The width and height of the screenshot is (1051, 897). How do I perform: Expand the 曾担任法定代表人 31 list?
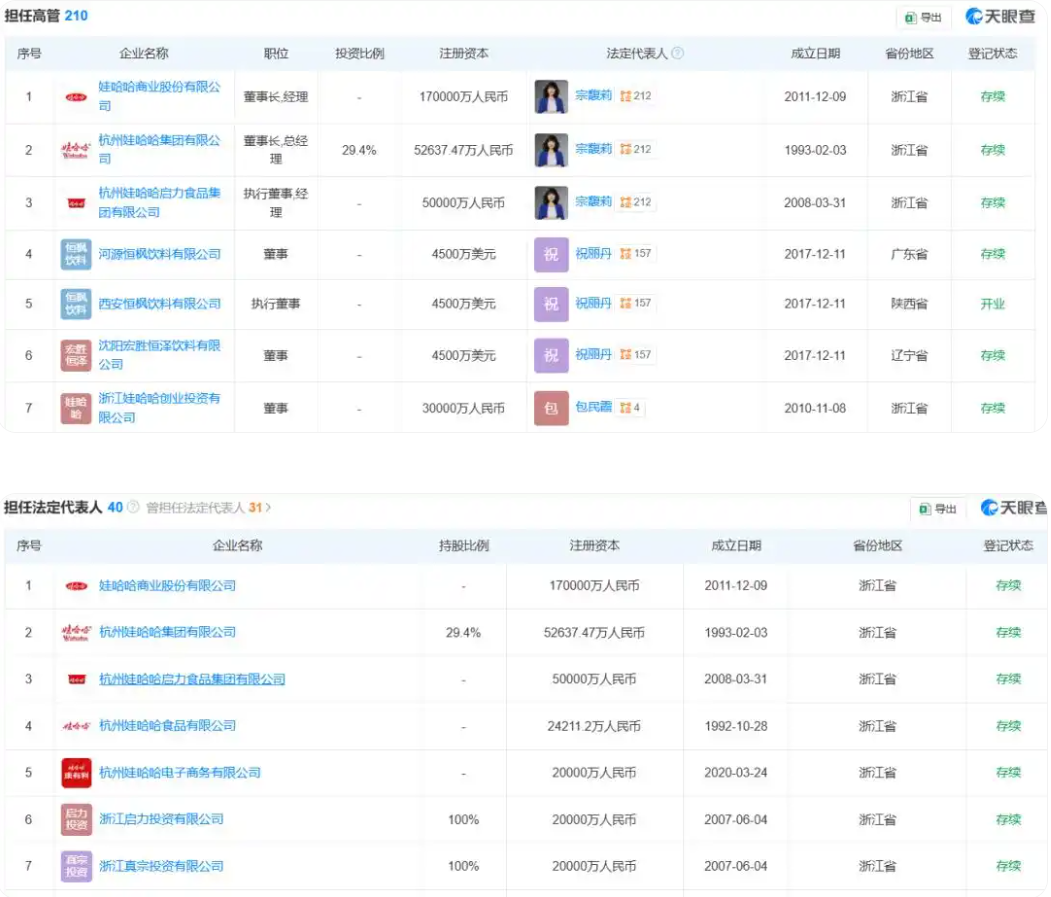point(208,507)
